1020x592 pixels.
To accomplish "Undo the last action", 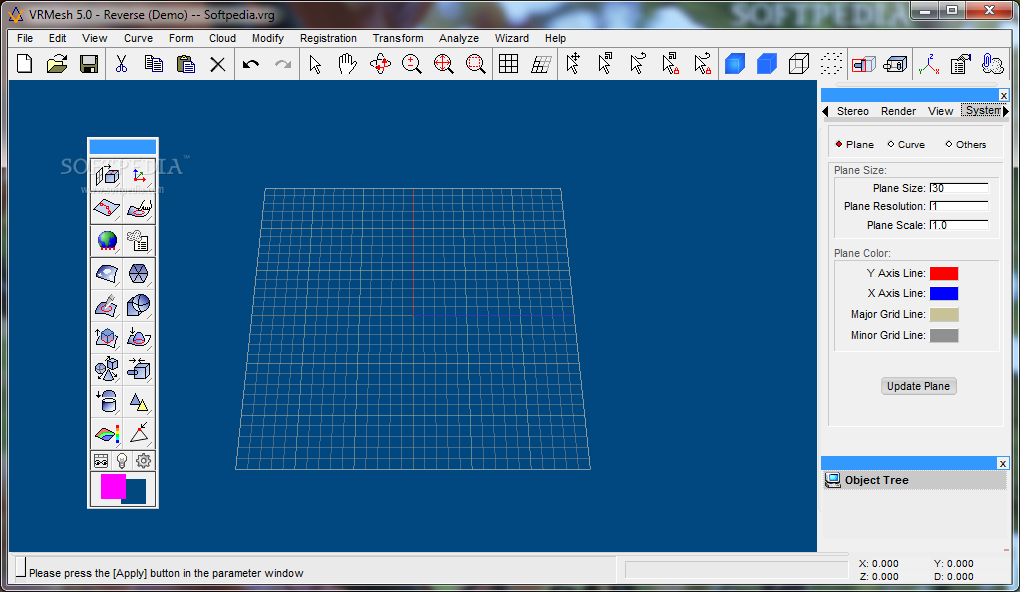I will tap(250, 64).
